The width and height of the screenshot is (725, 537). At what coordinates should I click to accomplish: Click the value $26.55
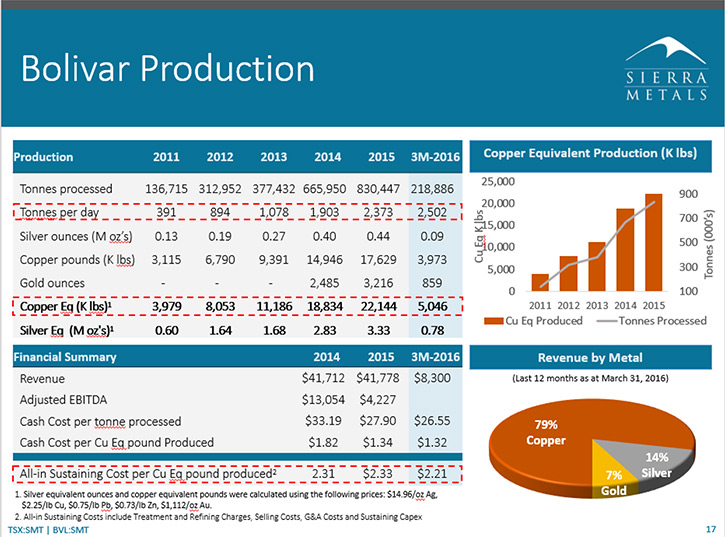[x=432, y=421]
